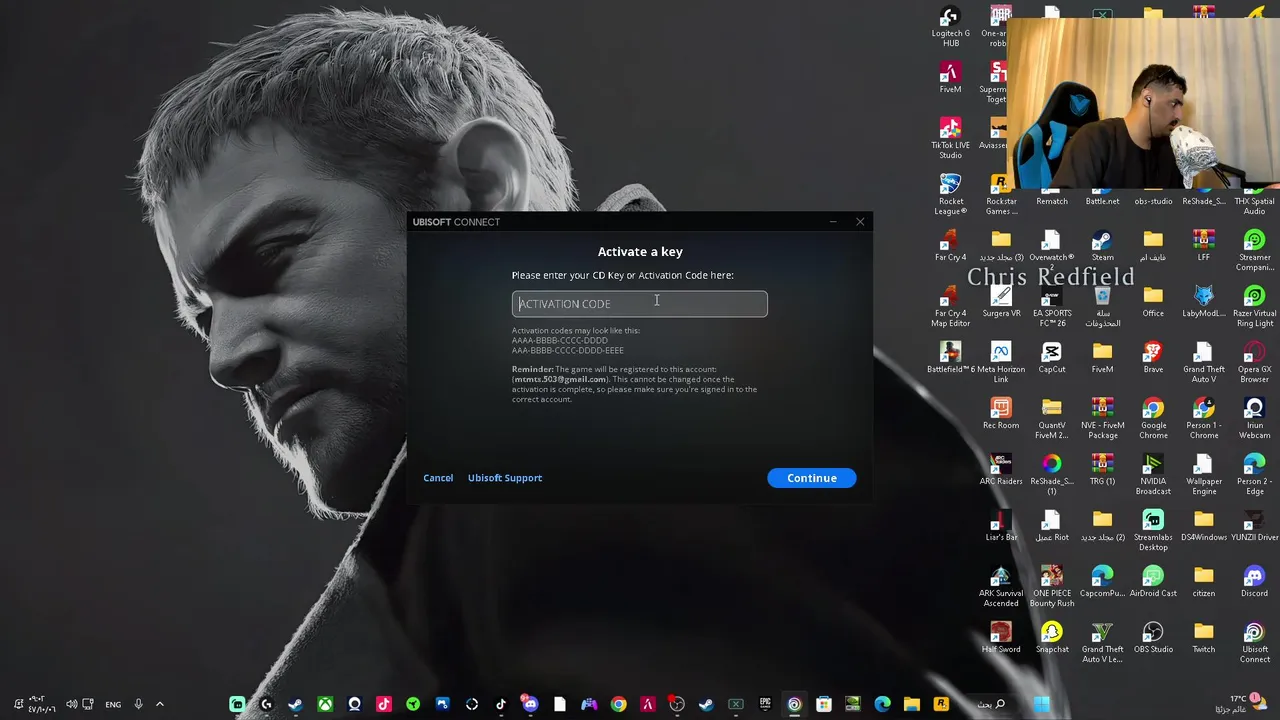Viewport: 1280px width, 720px height.
Task: Launch ARK Survival Ascended shortcut
Action: pos(1001,587)
